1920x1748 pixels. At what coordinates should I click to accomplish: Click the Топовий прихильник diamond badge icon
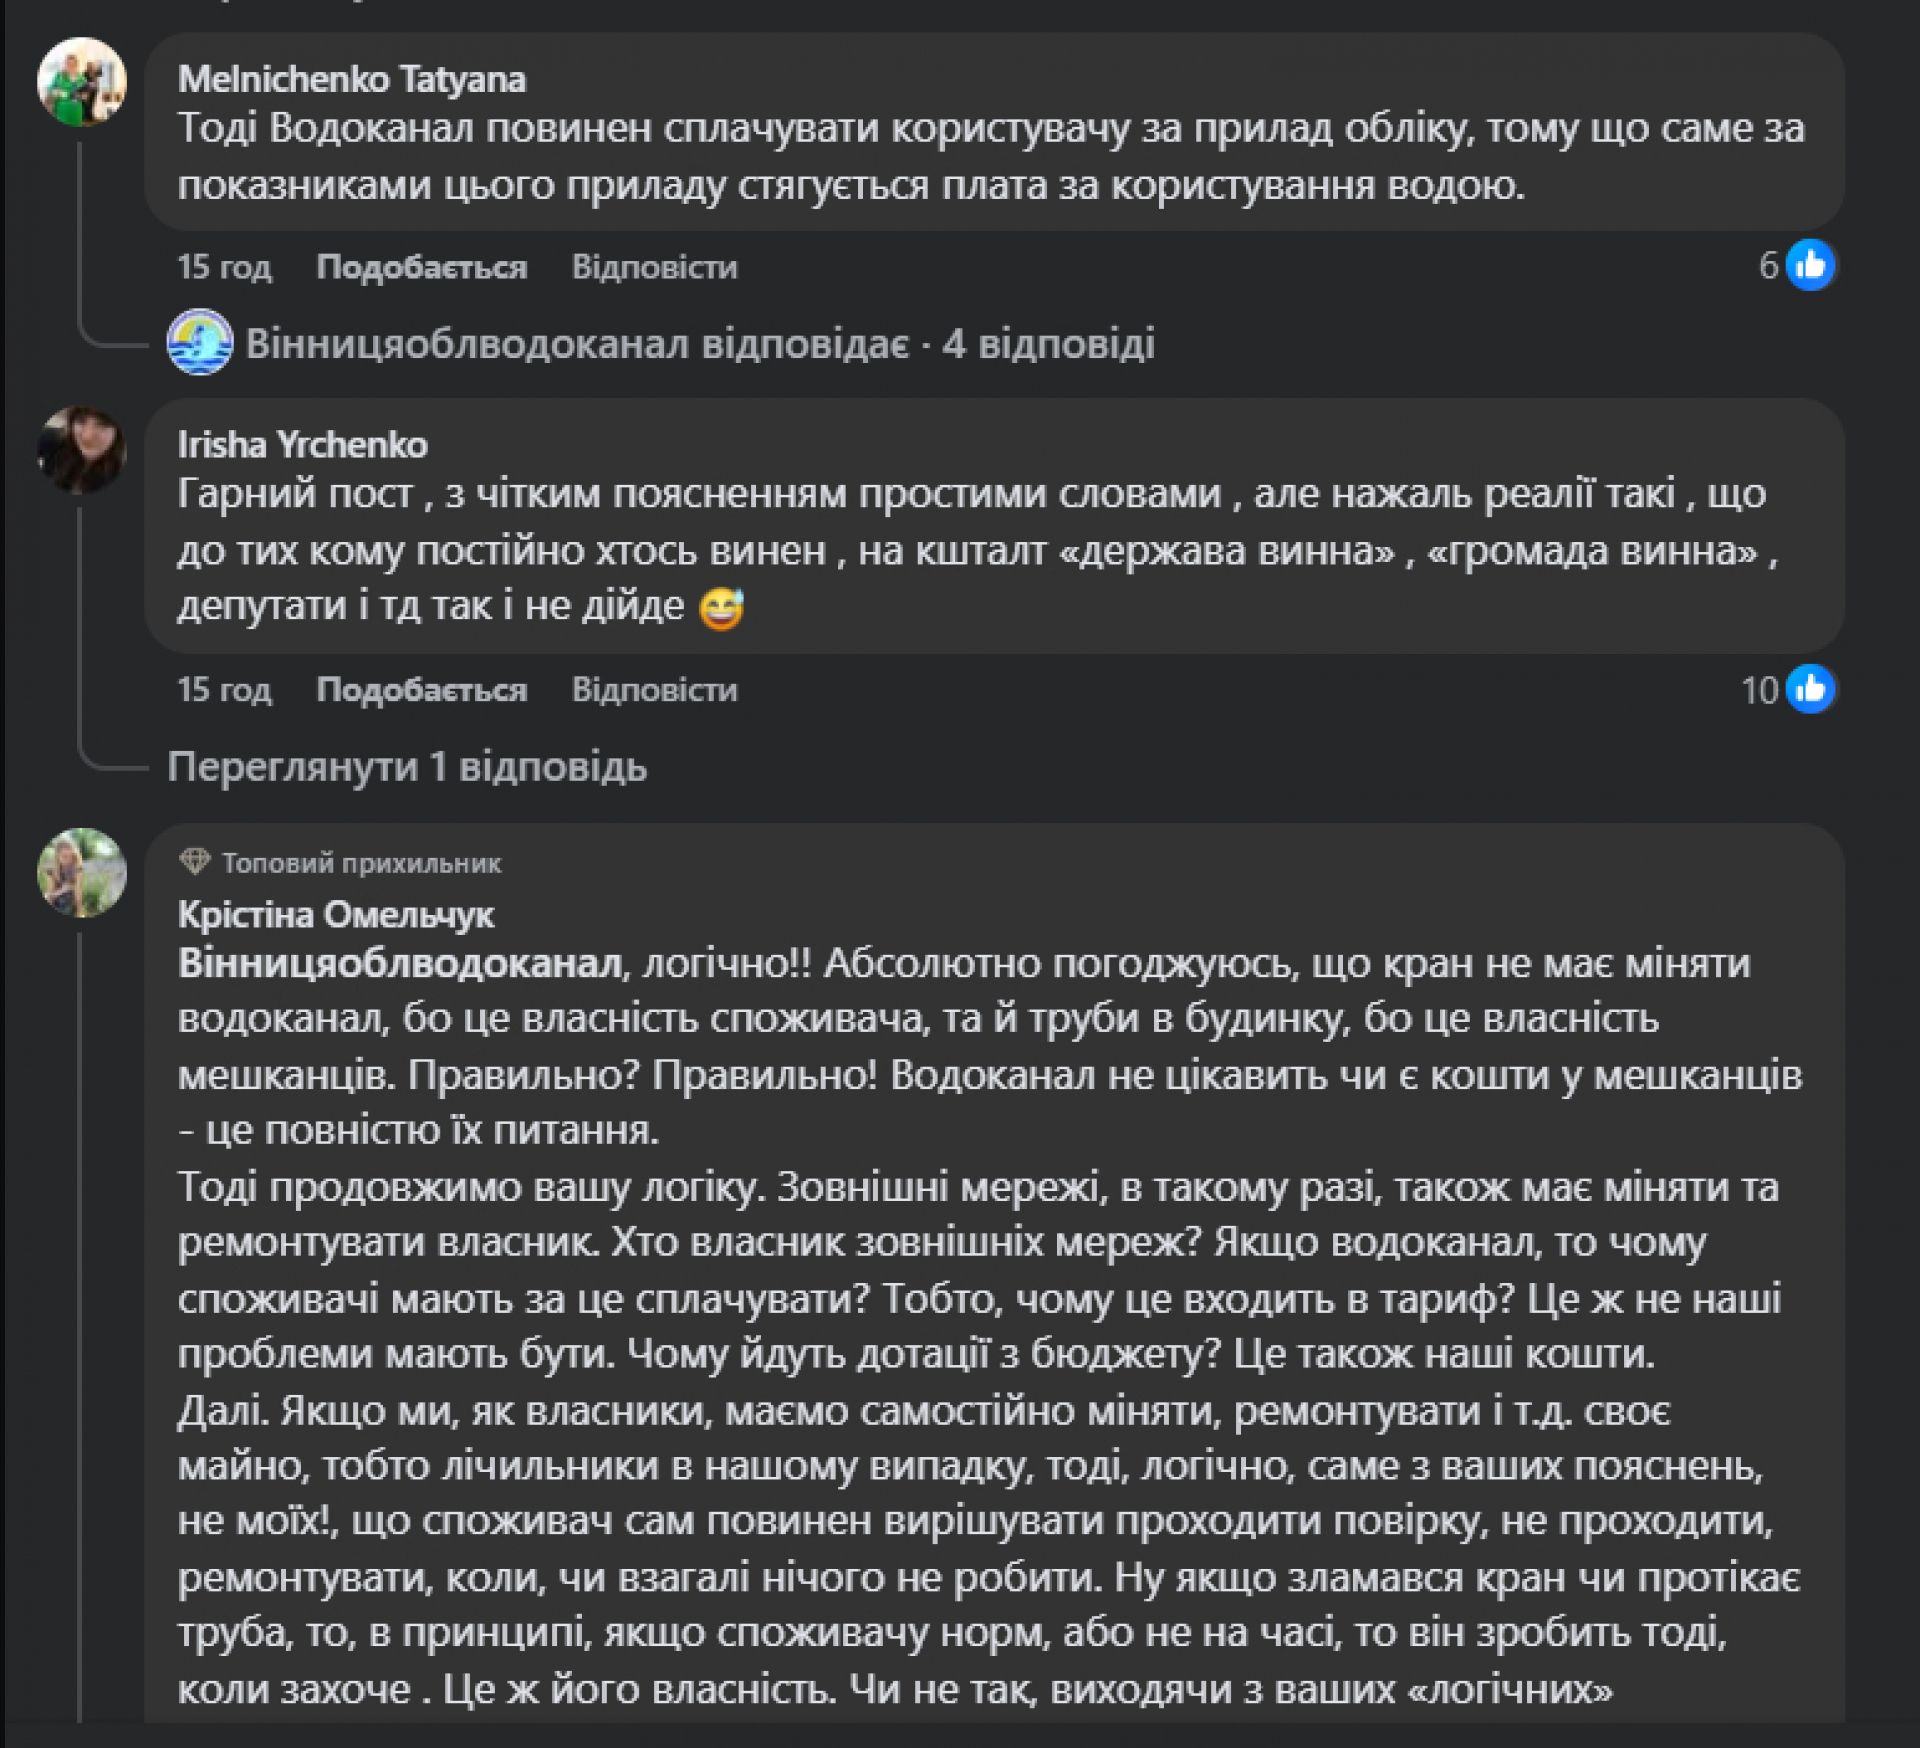[194, 861]
